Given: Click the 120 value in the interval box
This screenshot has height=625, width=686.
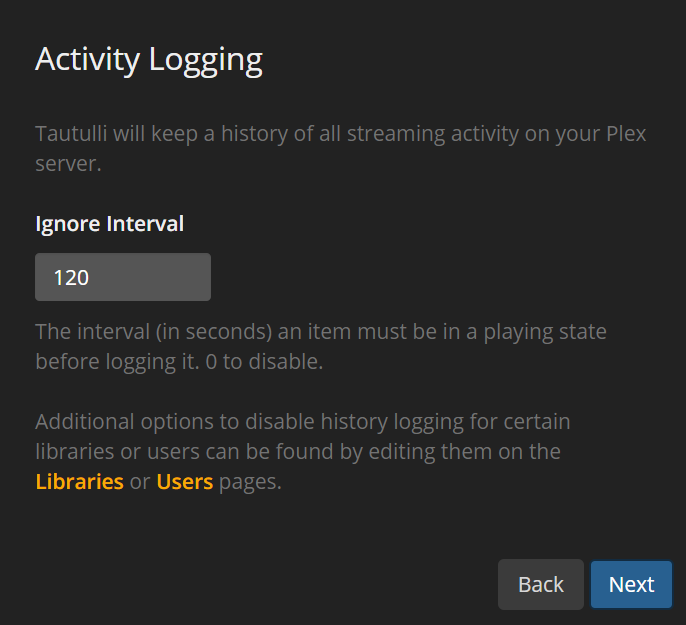Looking at the screenshot, I should coord(71,277).
